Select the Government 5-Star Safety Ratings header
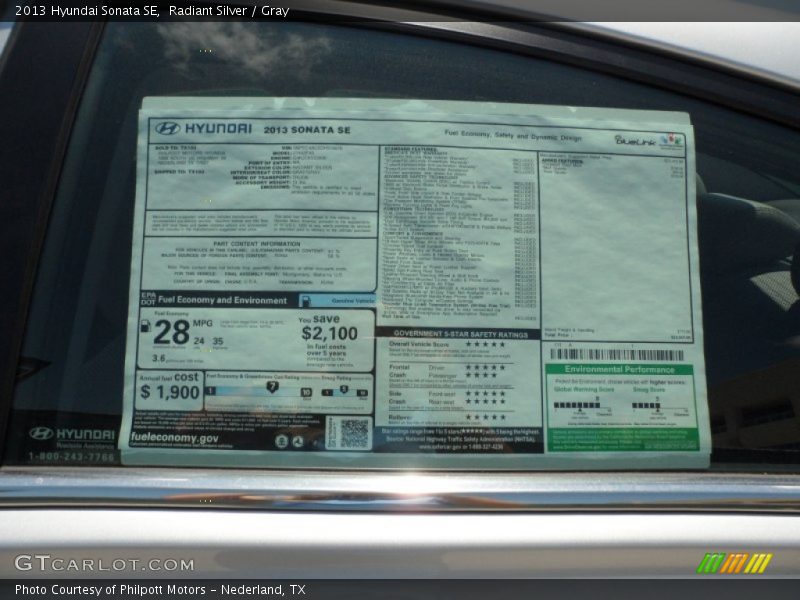 (460, 334)
